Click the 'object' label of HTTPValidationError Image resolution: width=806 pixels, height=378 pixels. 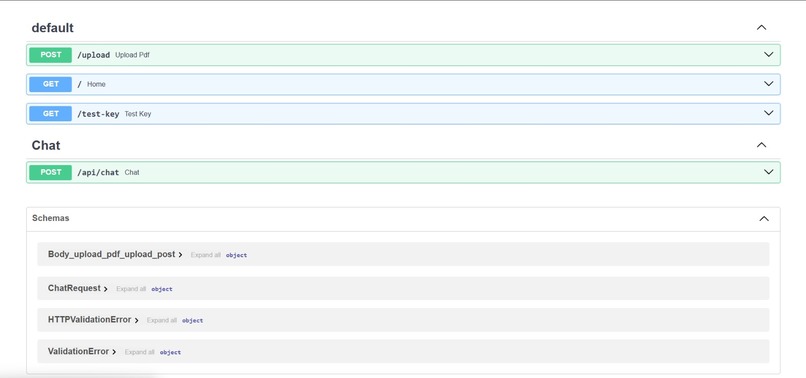pyautogui.click(x=193, y=321)
